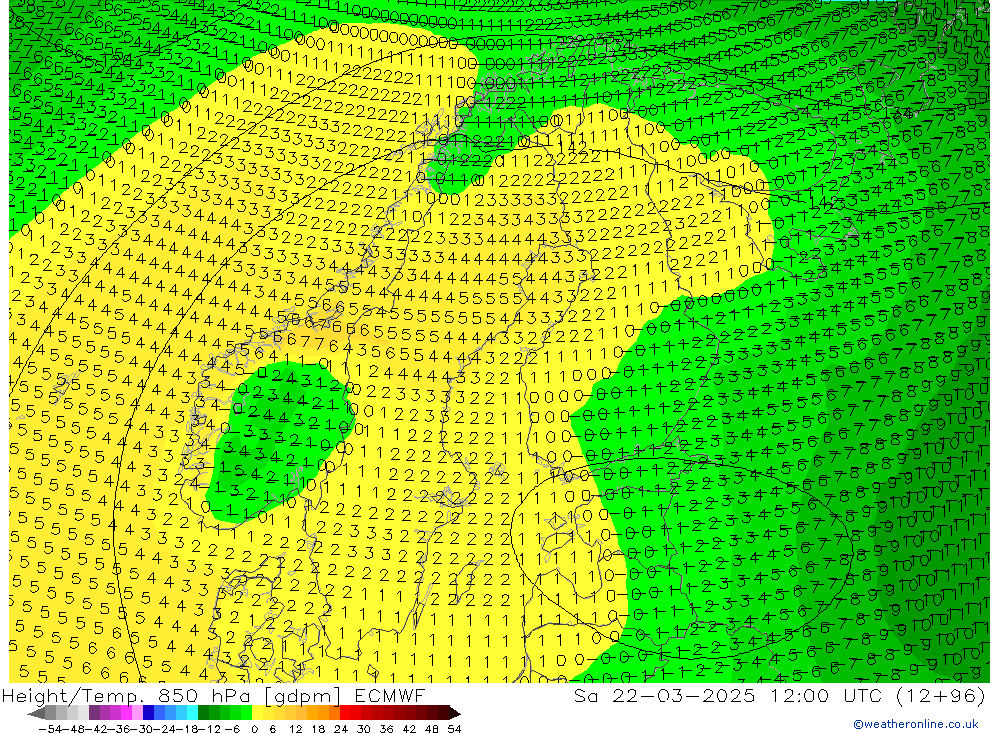Click the legend value 18 under colorbar
The height and width of the screenshot is (733, 1000).
click(x=318, y=729)
